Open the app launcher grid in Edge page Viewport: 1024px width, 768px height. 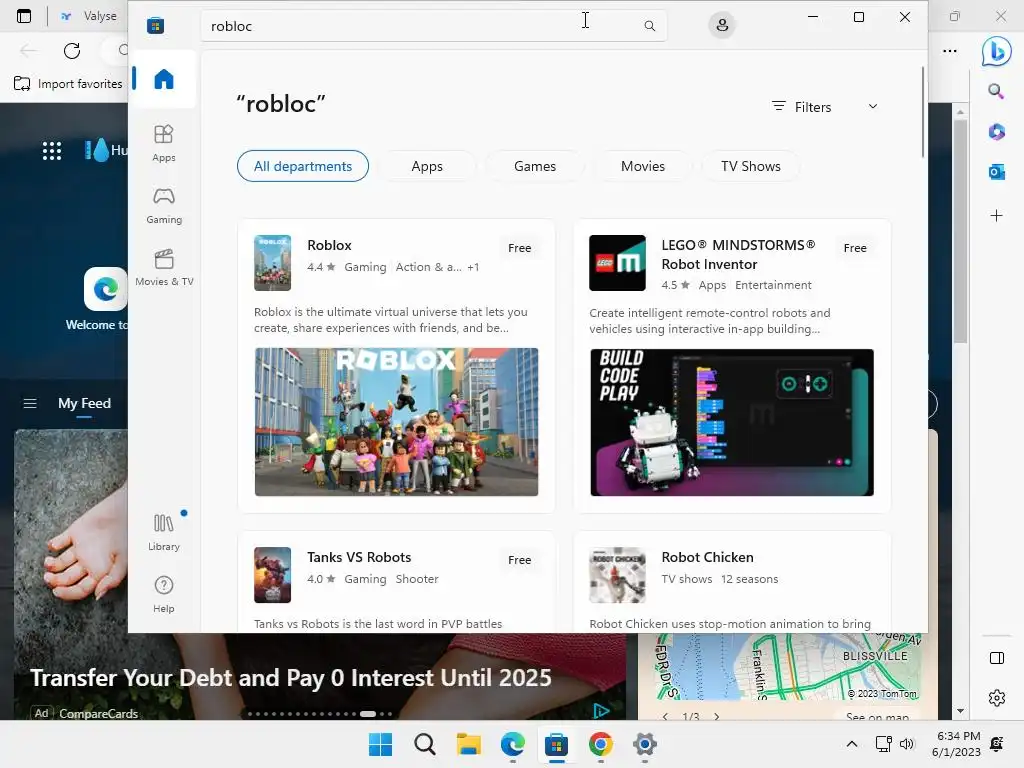52,151
